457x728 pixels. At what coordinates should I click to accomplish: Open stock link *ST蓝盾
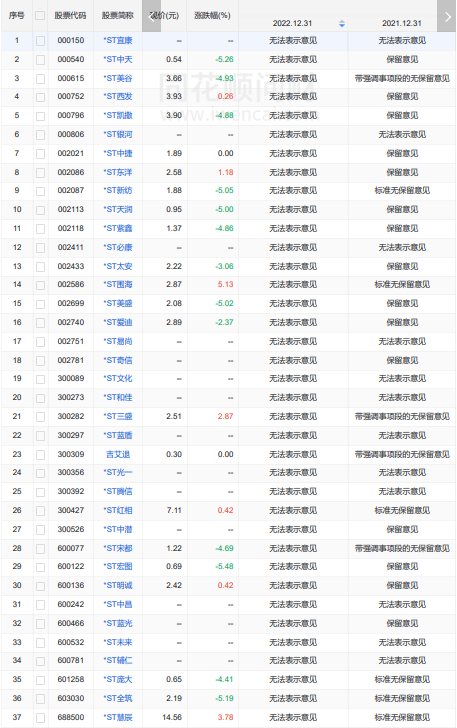(118, 436)
